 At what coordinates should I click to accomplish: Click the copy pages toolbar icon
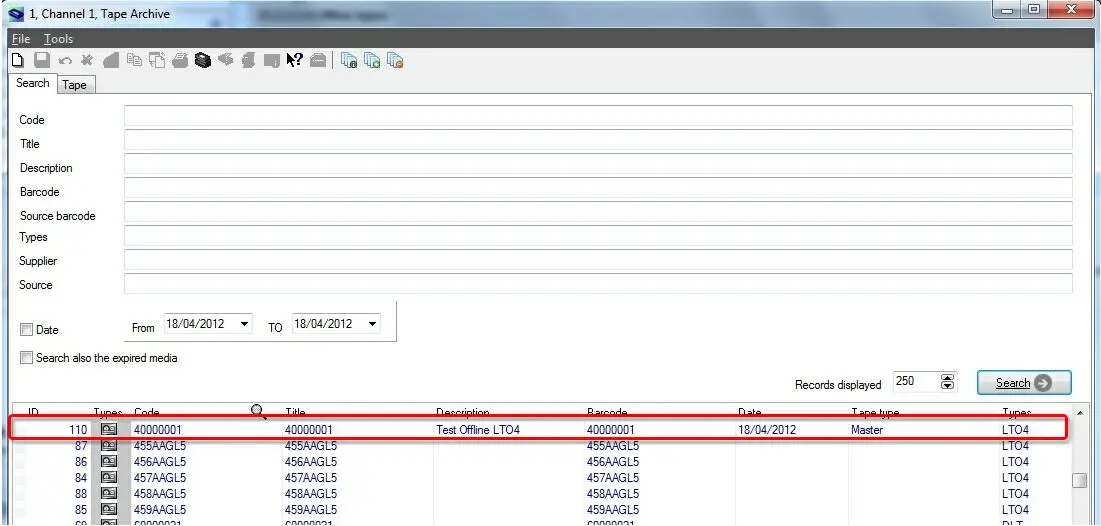click(x=134, y=61)
